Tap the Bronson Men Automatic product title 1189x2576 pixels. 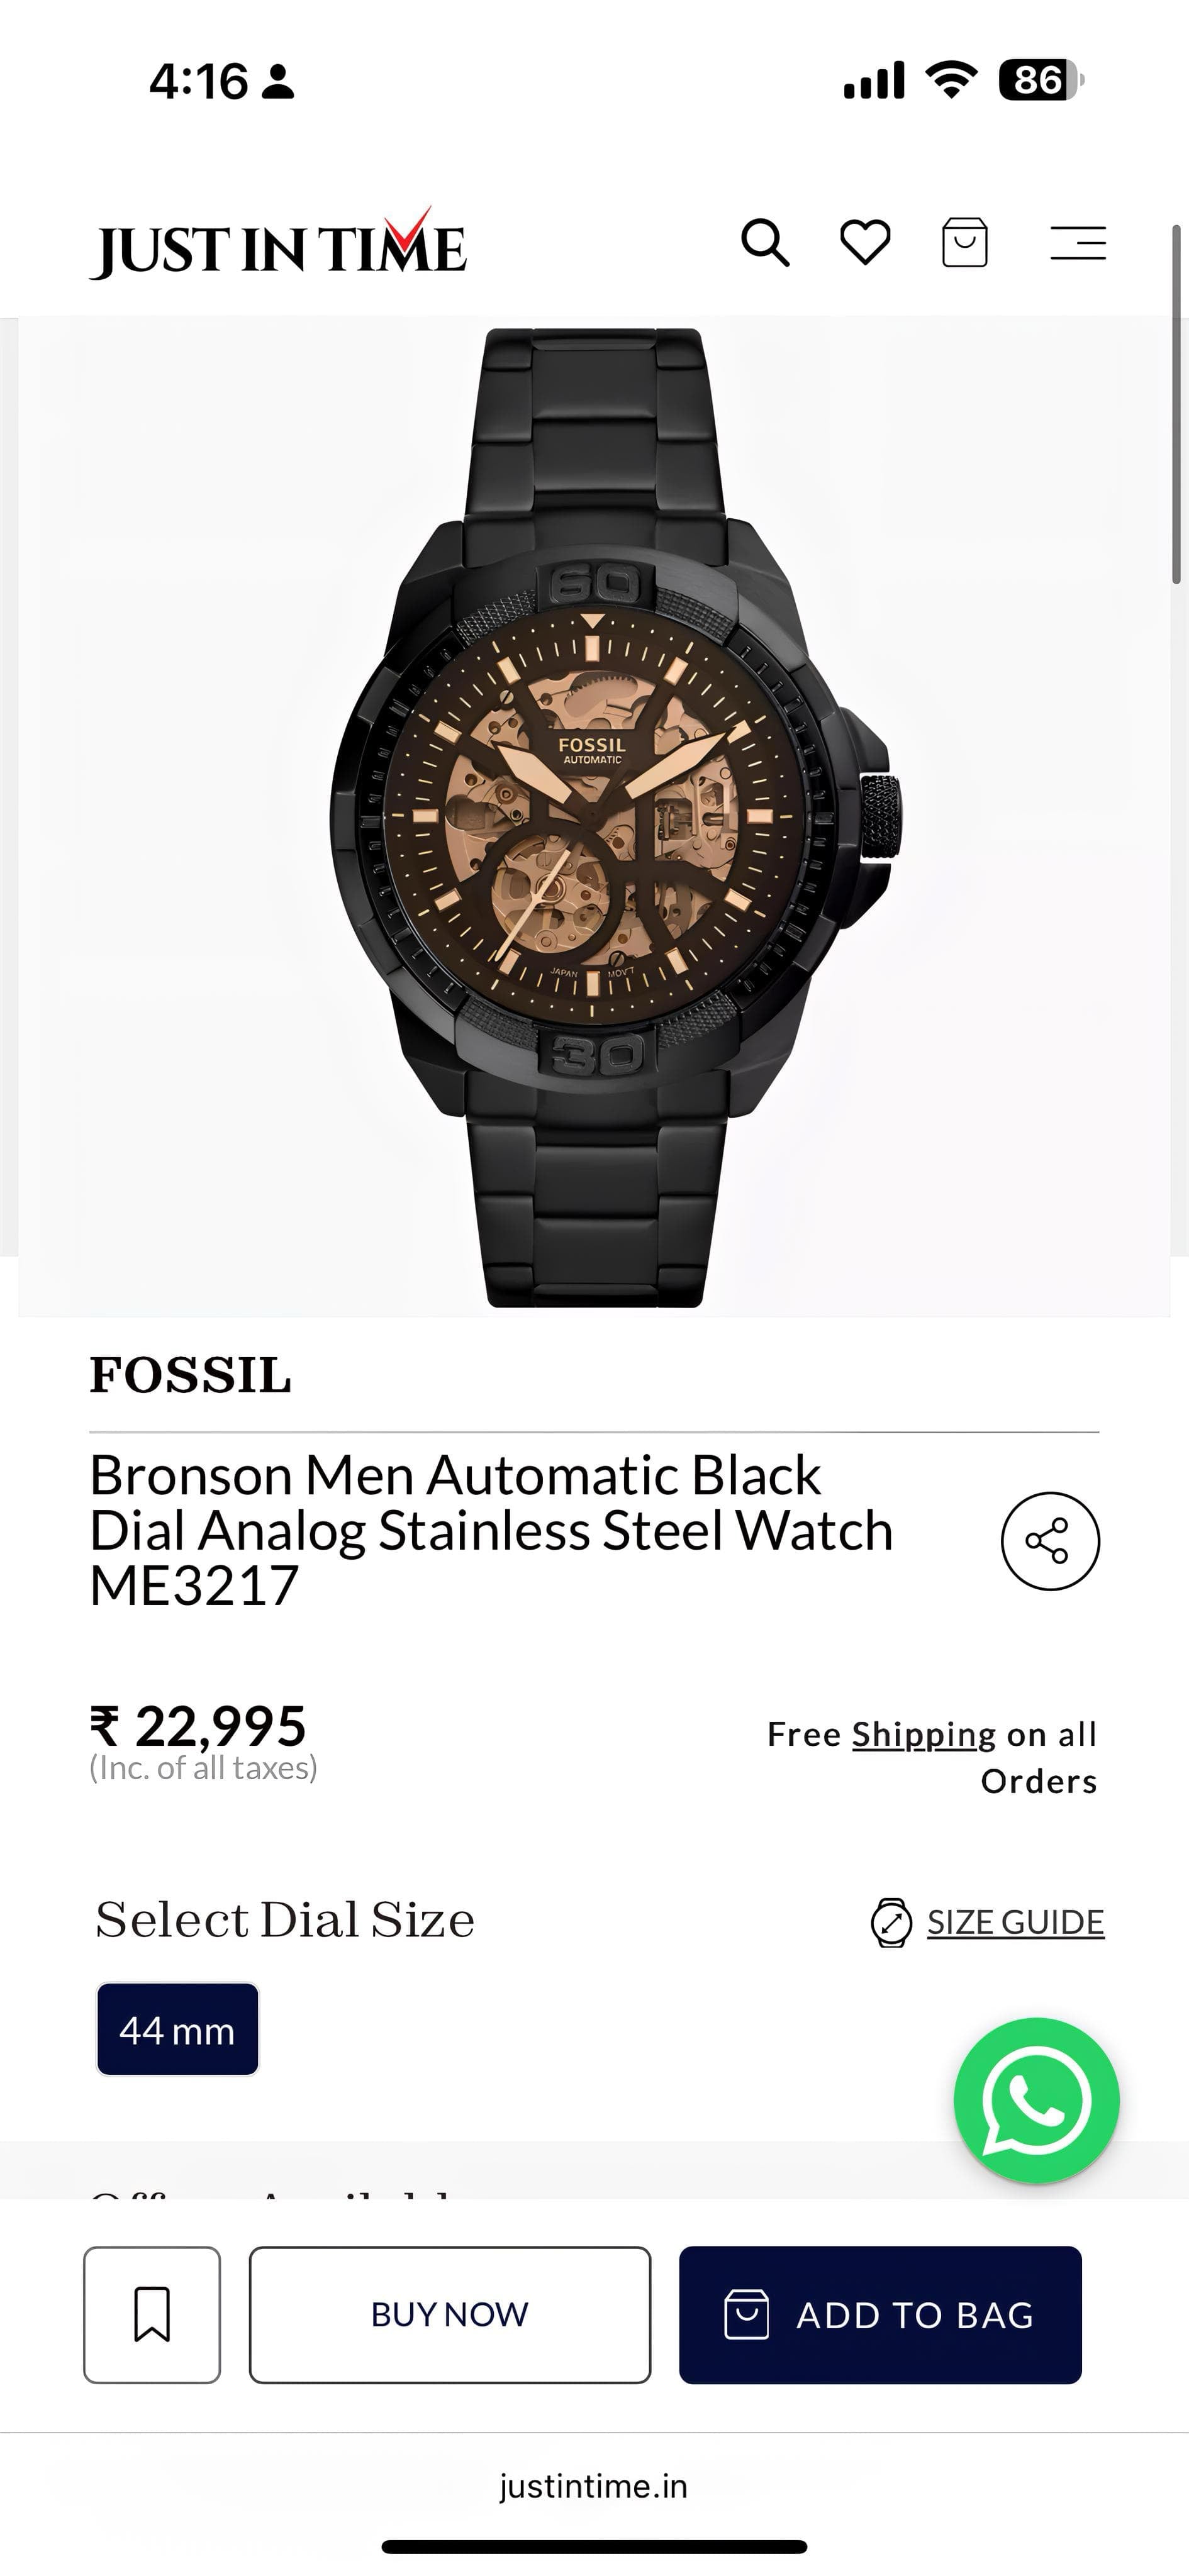point(491,1530)
